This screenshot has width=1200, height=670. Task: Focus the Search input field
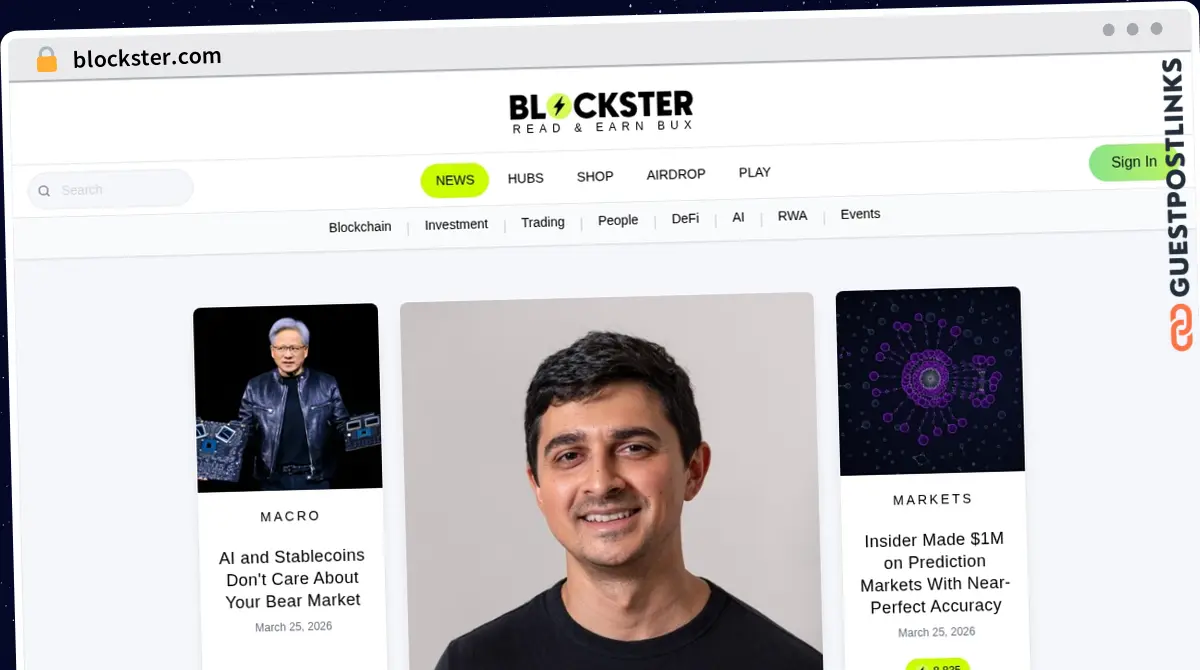click(x=111, y=189)
